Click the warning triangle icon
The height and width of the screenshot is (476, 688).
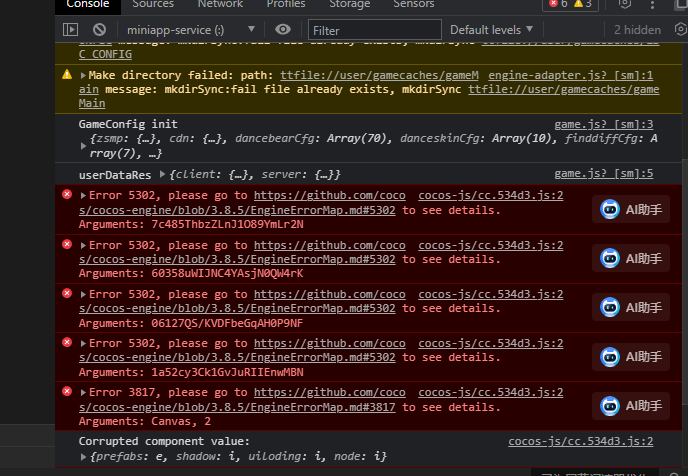tap(67, 74)
